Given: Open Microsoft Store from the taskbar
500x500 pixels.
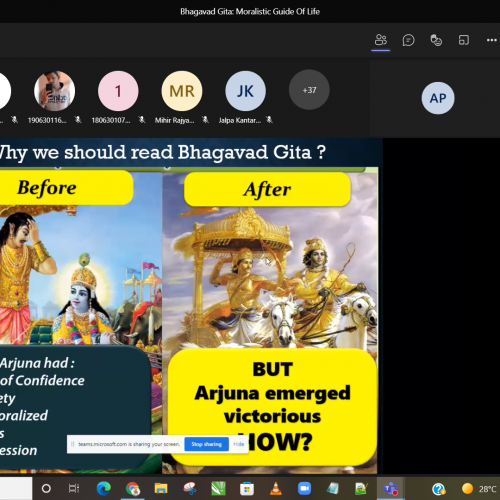Looking at the screenshot, I should (247, 489).
